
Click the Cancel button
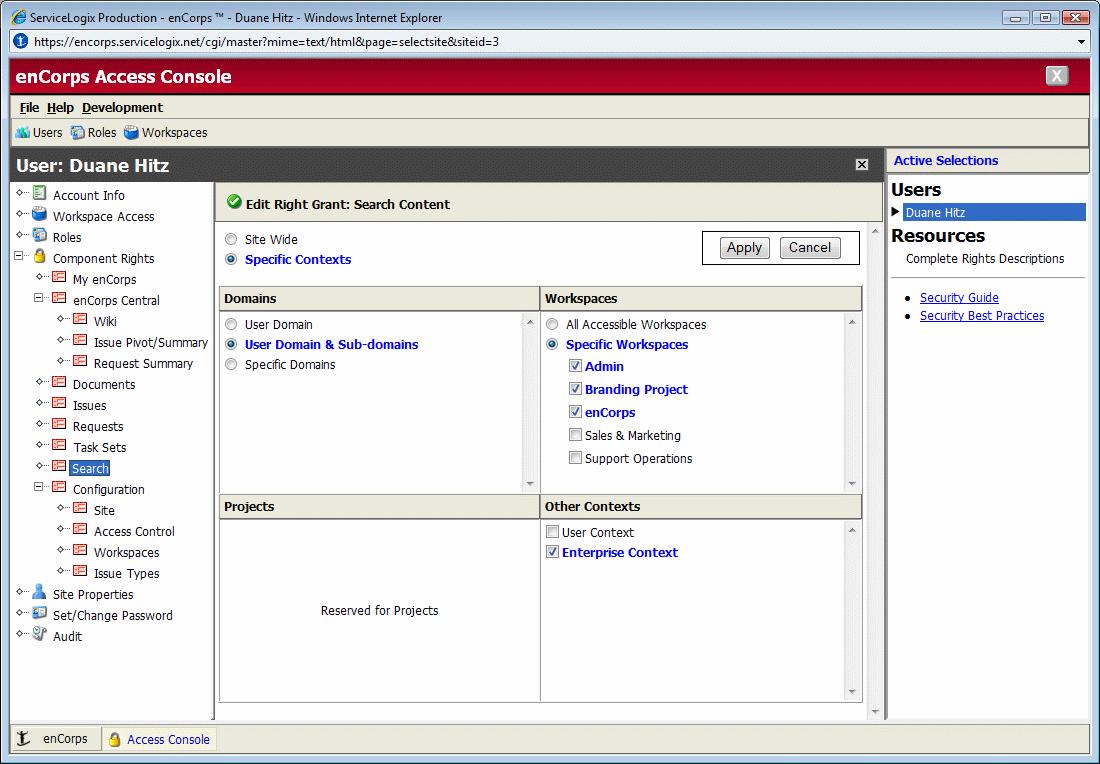810,248
